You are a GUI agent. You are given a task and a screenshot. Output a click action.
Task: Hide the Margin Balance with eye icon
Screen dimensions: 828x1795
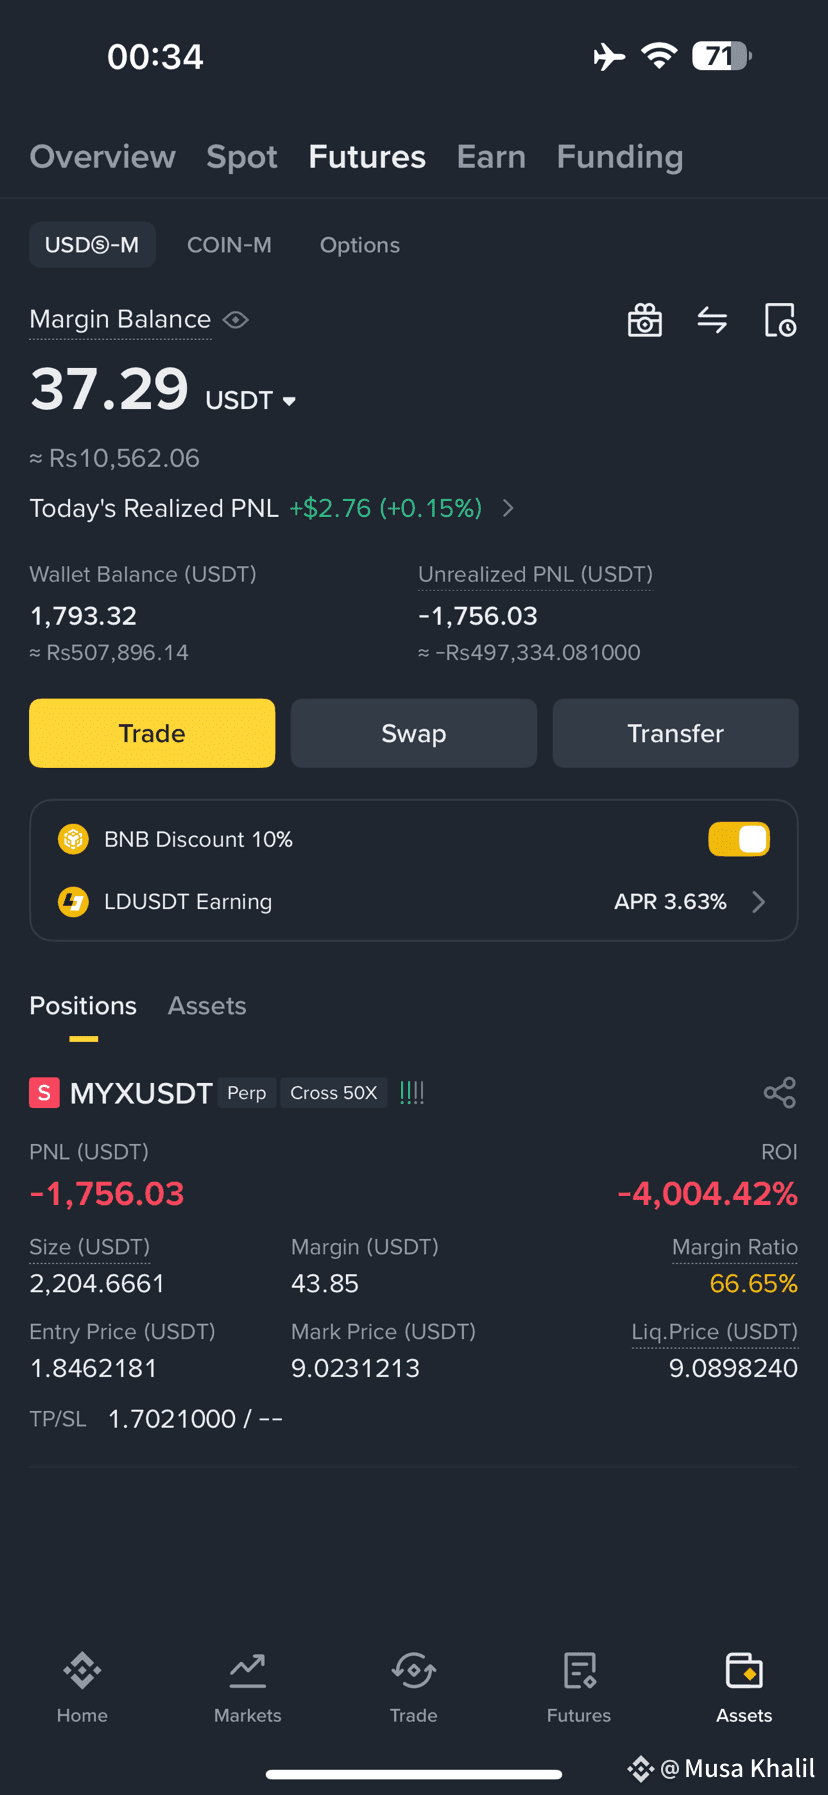pos(236,319)
